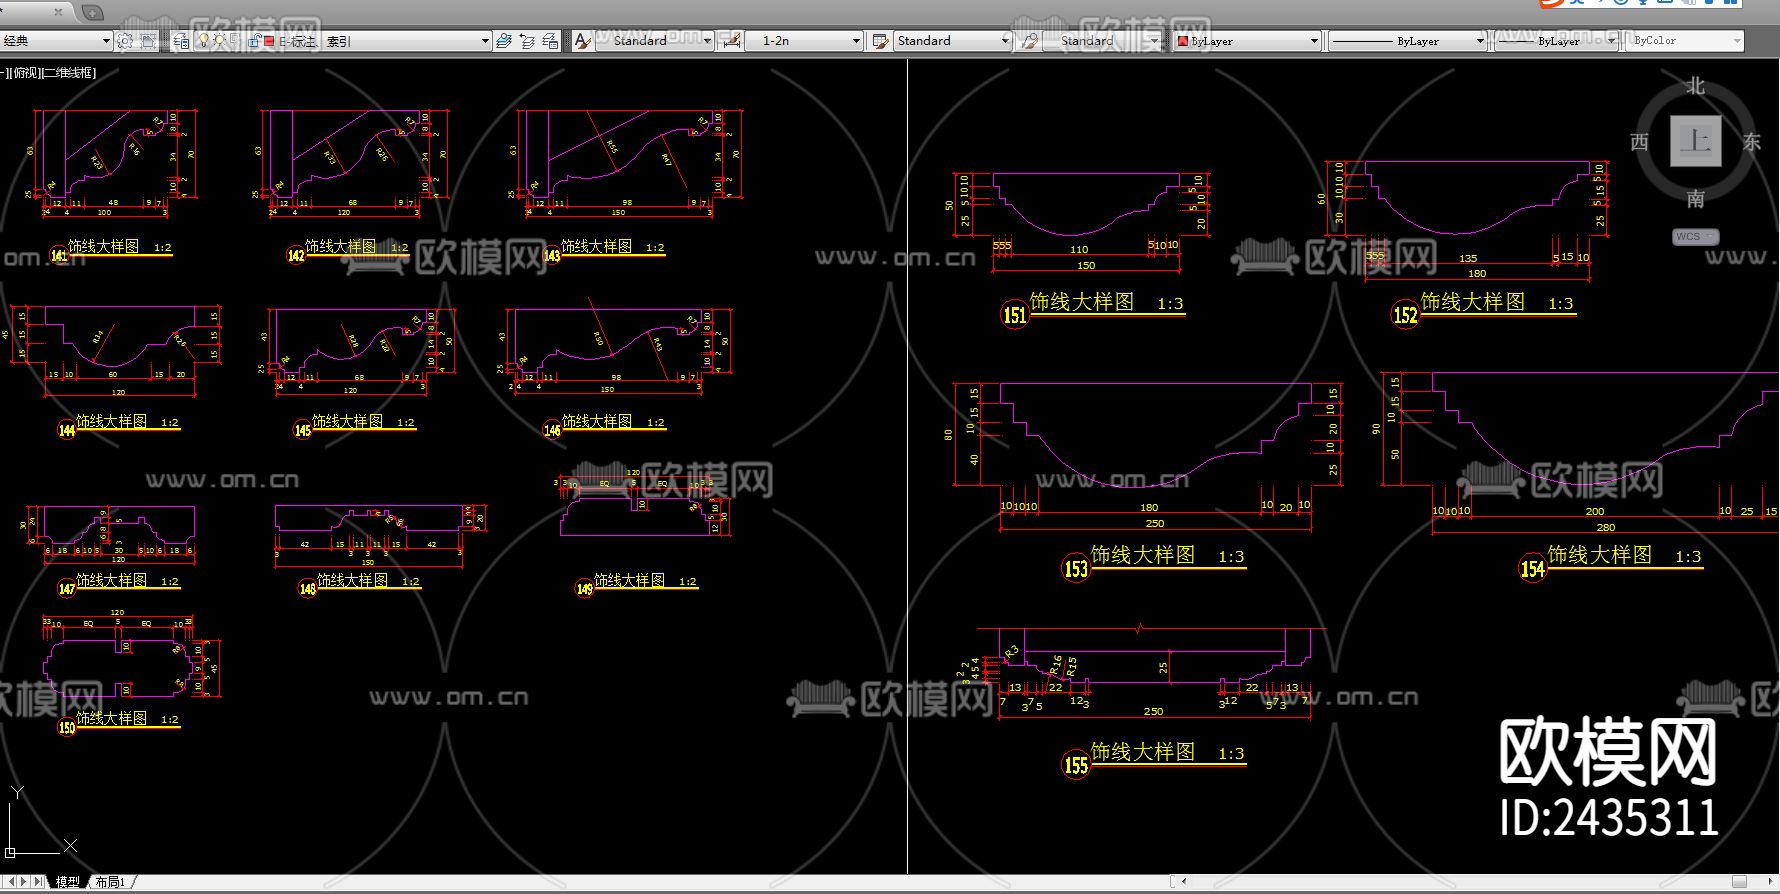Viewport: 1780px width, 894px height.
Task: Click the red layer color swatch
Action: pyautogui.click(x=269, y=41)
